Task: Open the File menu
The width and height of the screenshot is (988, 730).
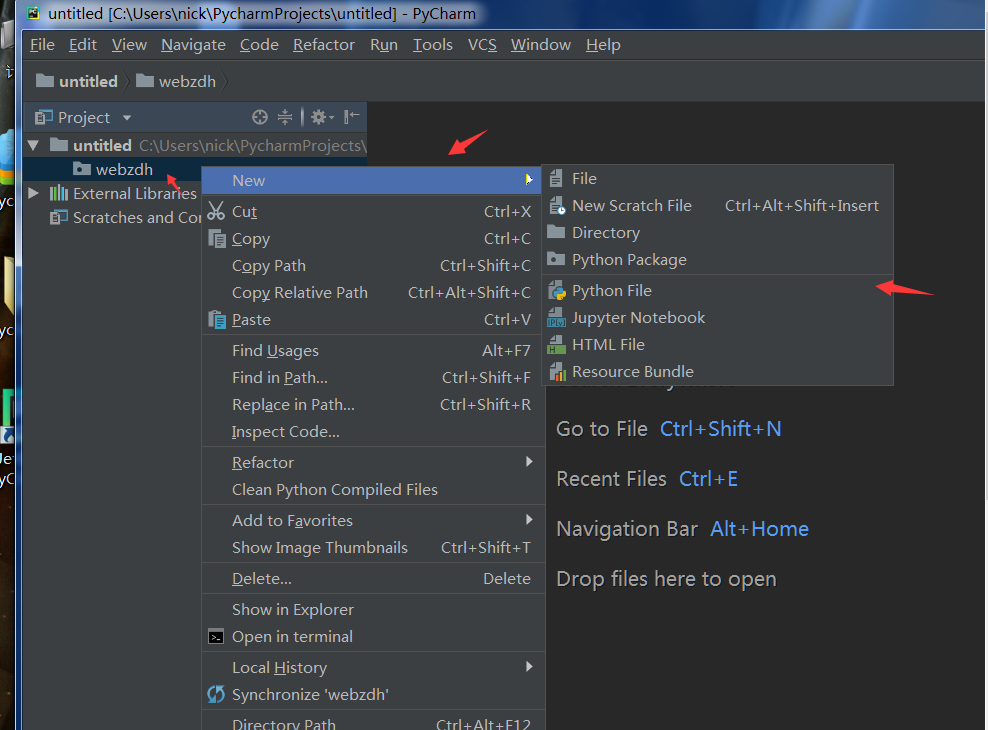Action: click(x=42, y=45)
